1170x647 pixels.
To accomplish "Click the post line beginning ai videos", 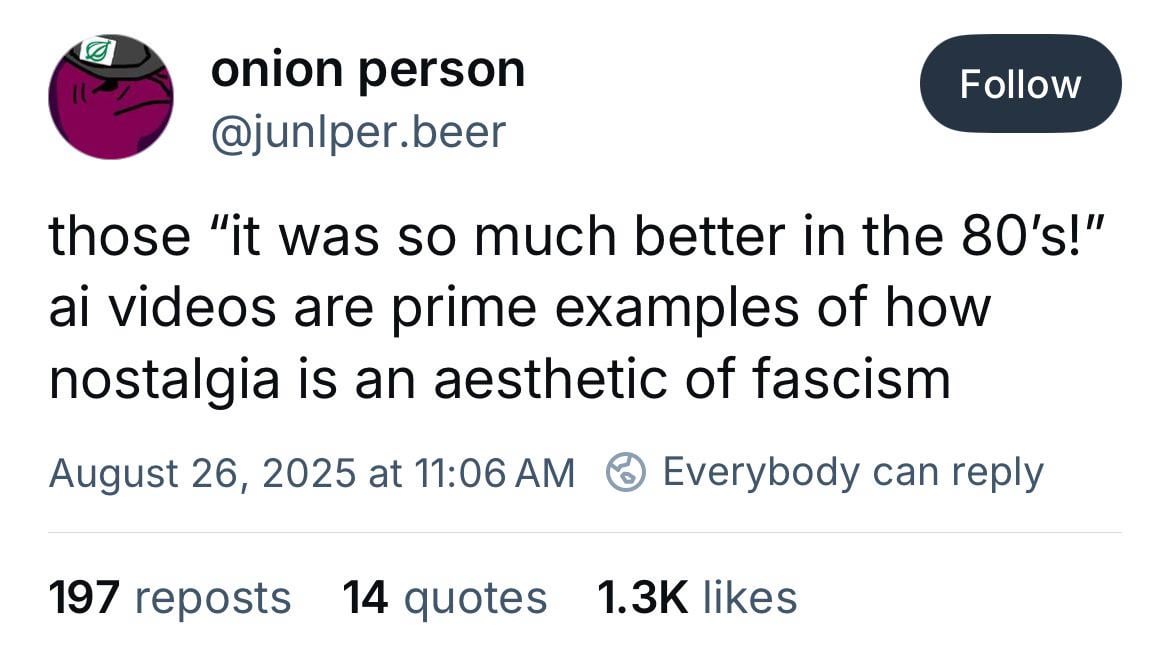I will point(520,307).
